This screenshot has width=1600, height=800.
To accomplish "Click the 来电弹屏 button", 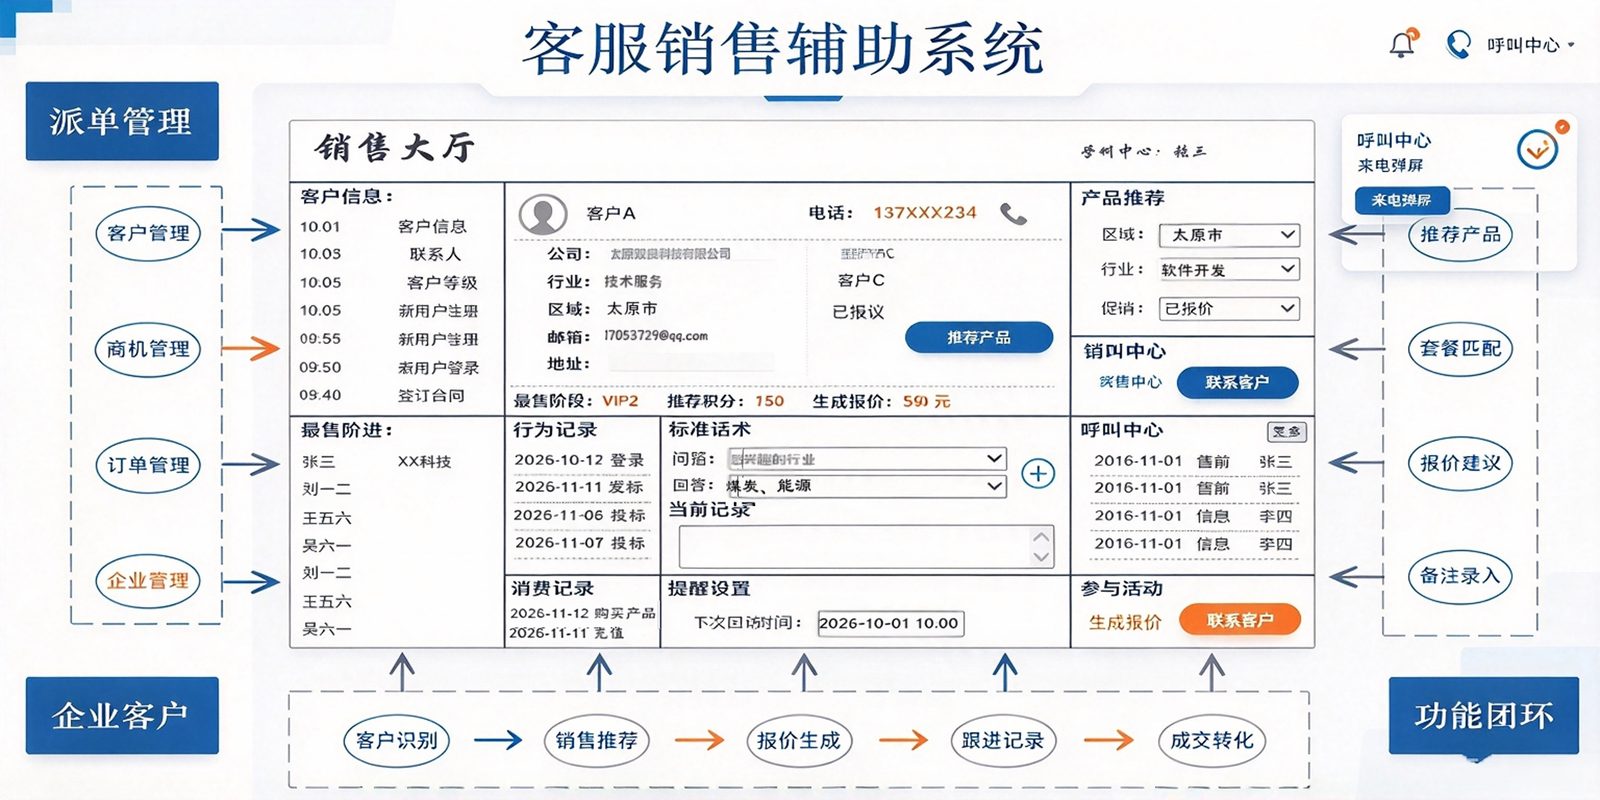I will [1402, 200].
